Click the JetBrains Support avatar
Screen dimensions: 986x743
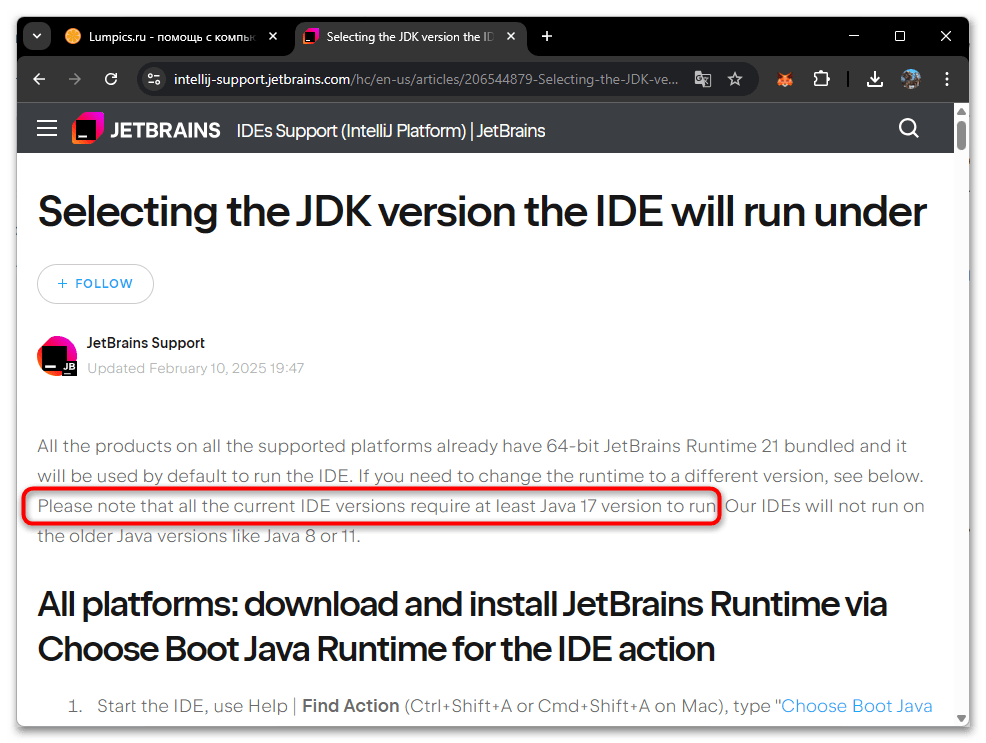[57, 356]
